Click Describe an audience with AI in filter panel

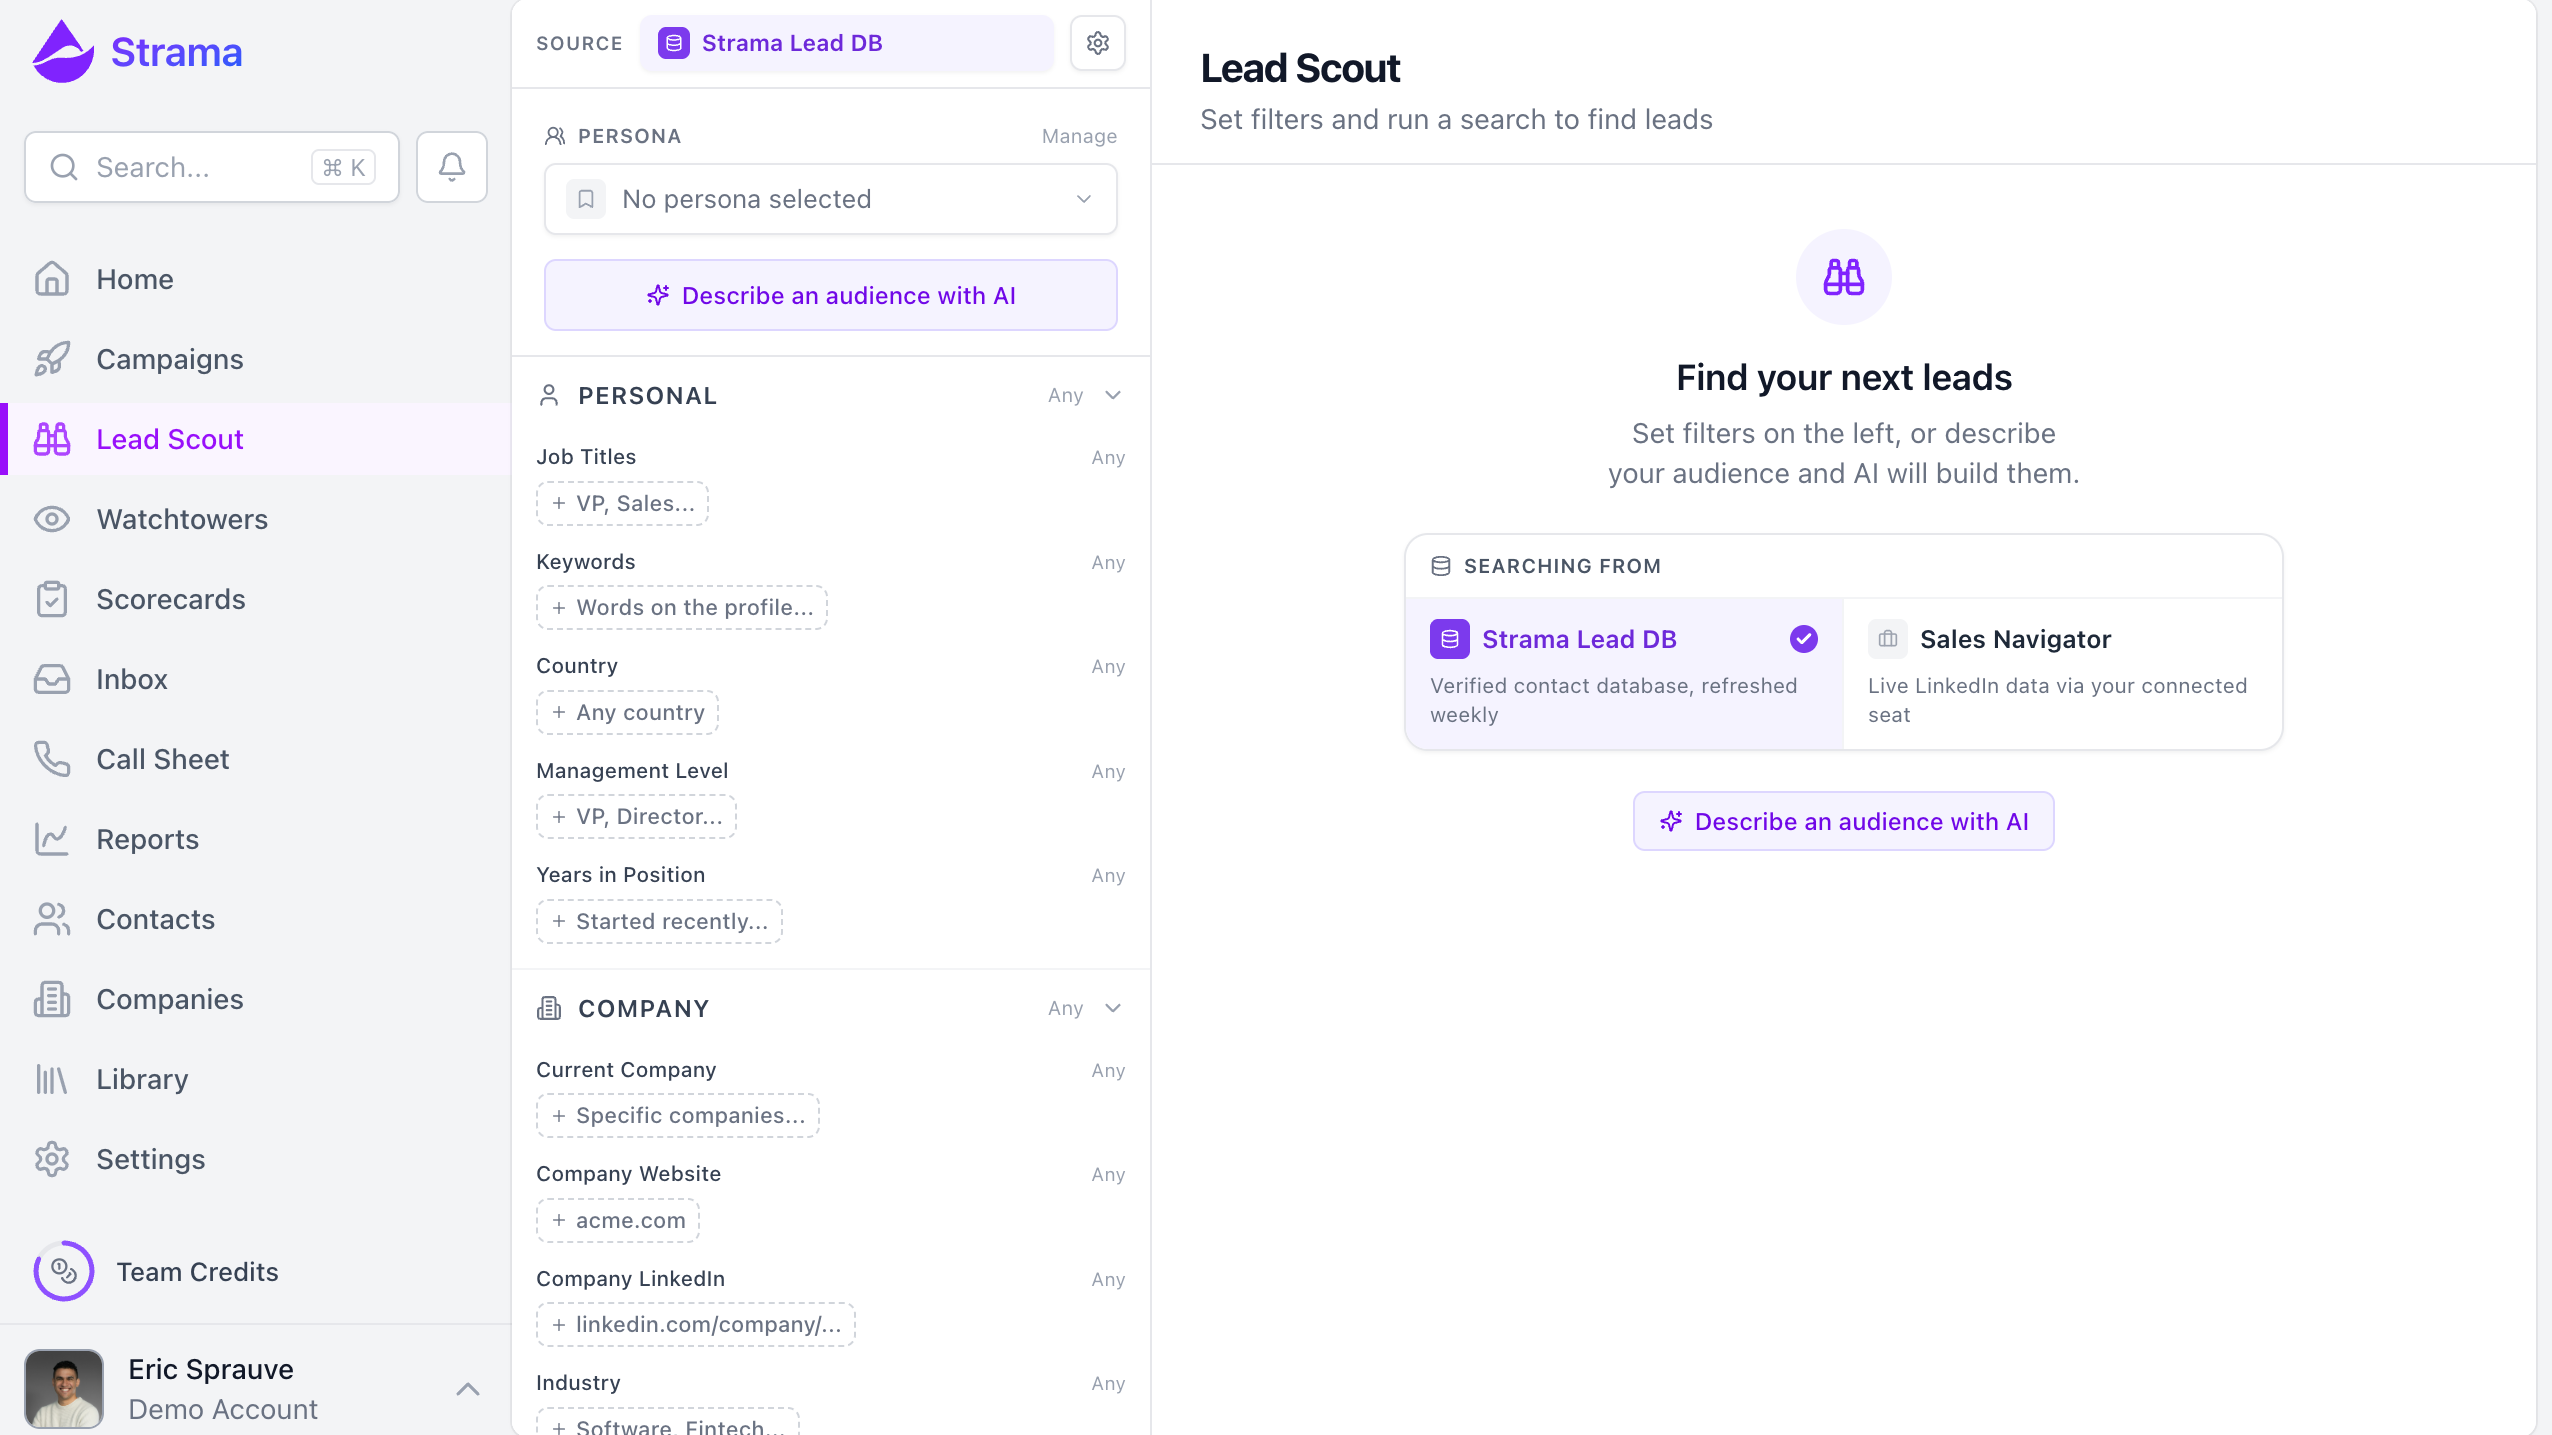coord(830,295)
